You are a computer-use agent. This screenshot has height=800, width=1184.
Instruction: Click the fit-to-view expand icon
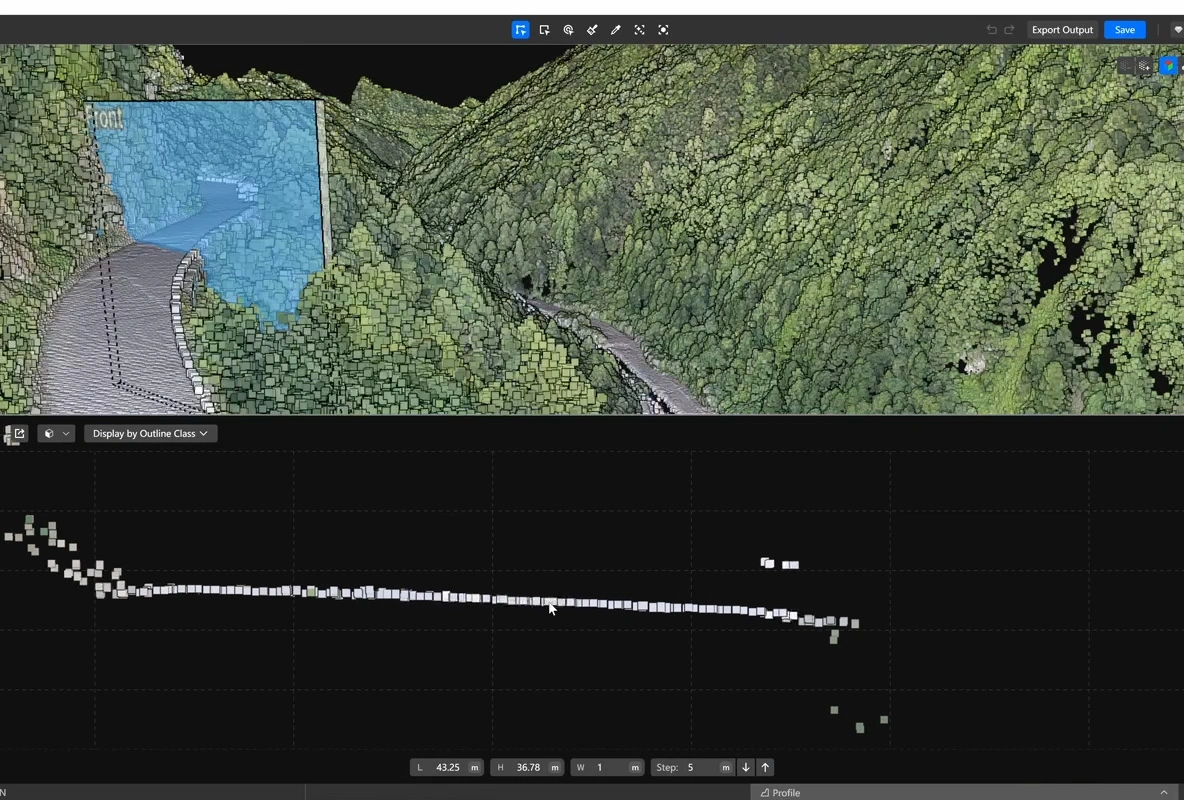(x=639, y=29)
